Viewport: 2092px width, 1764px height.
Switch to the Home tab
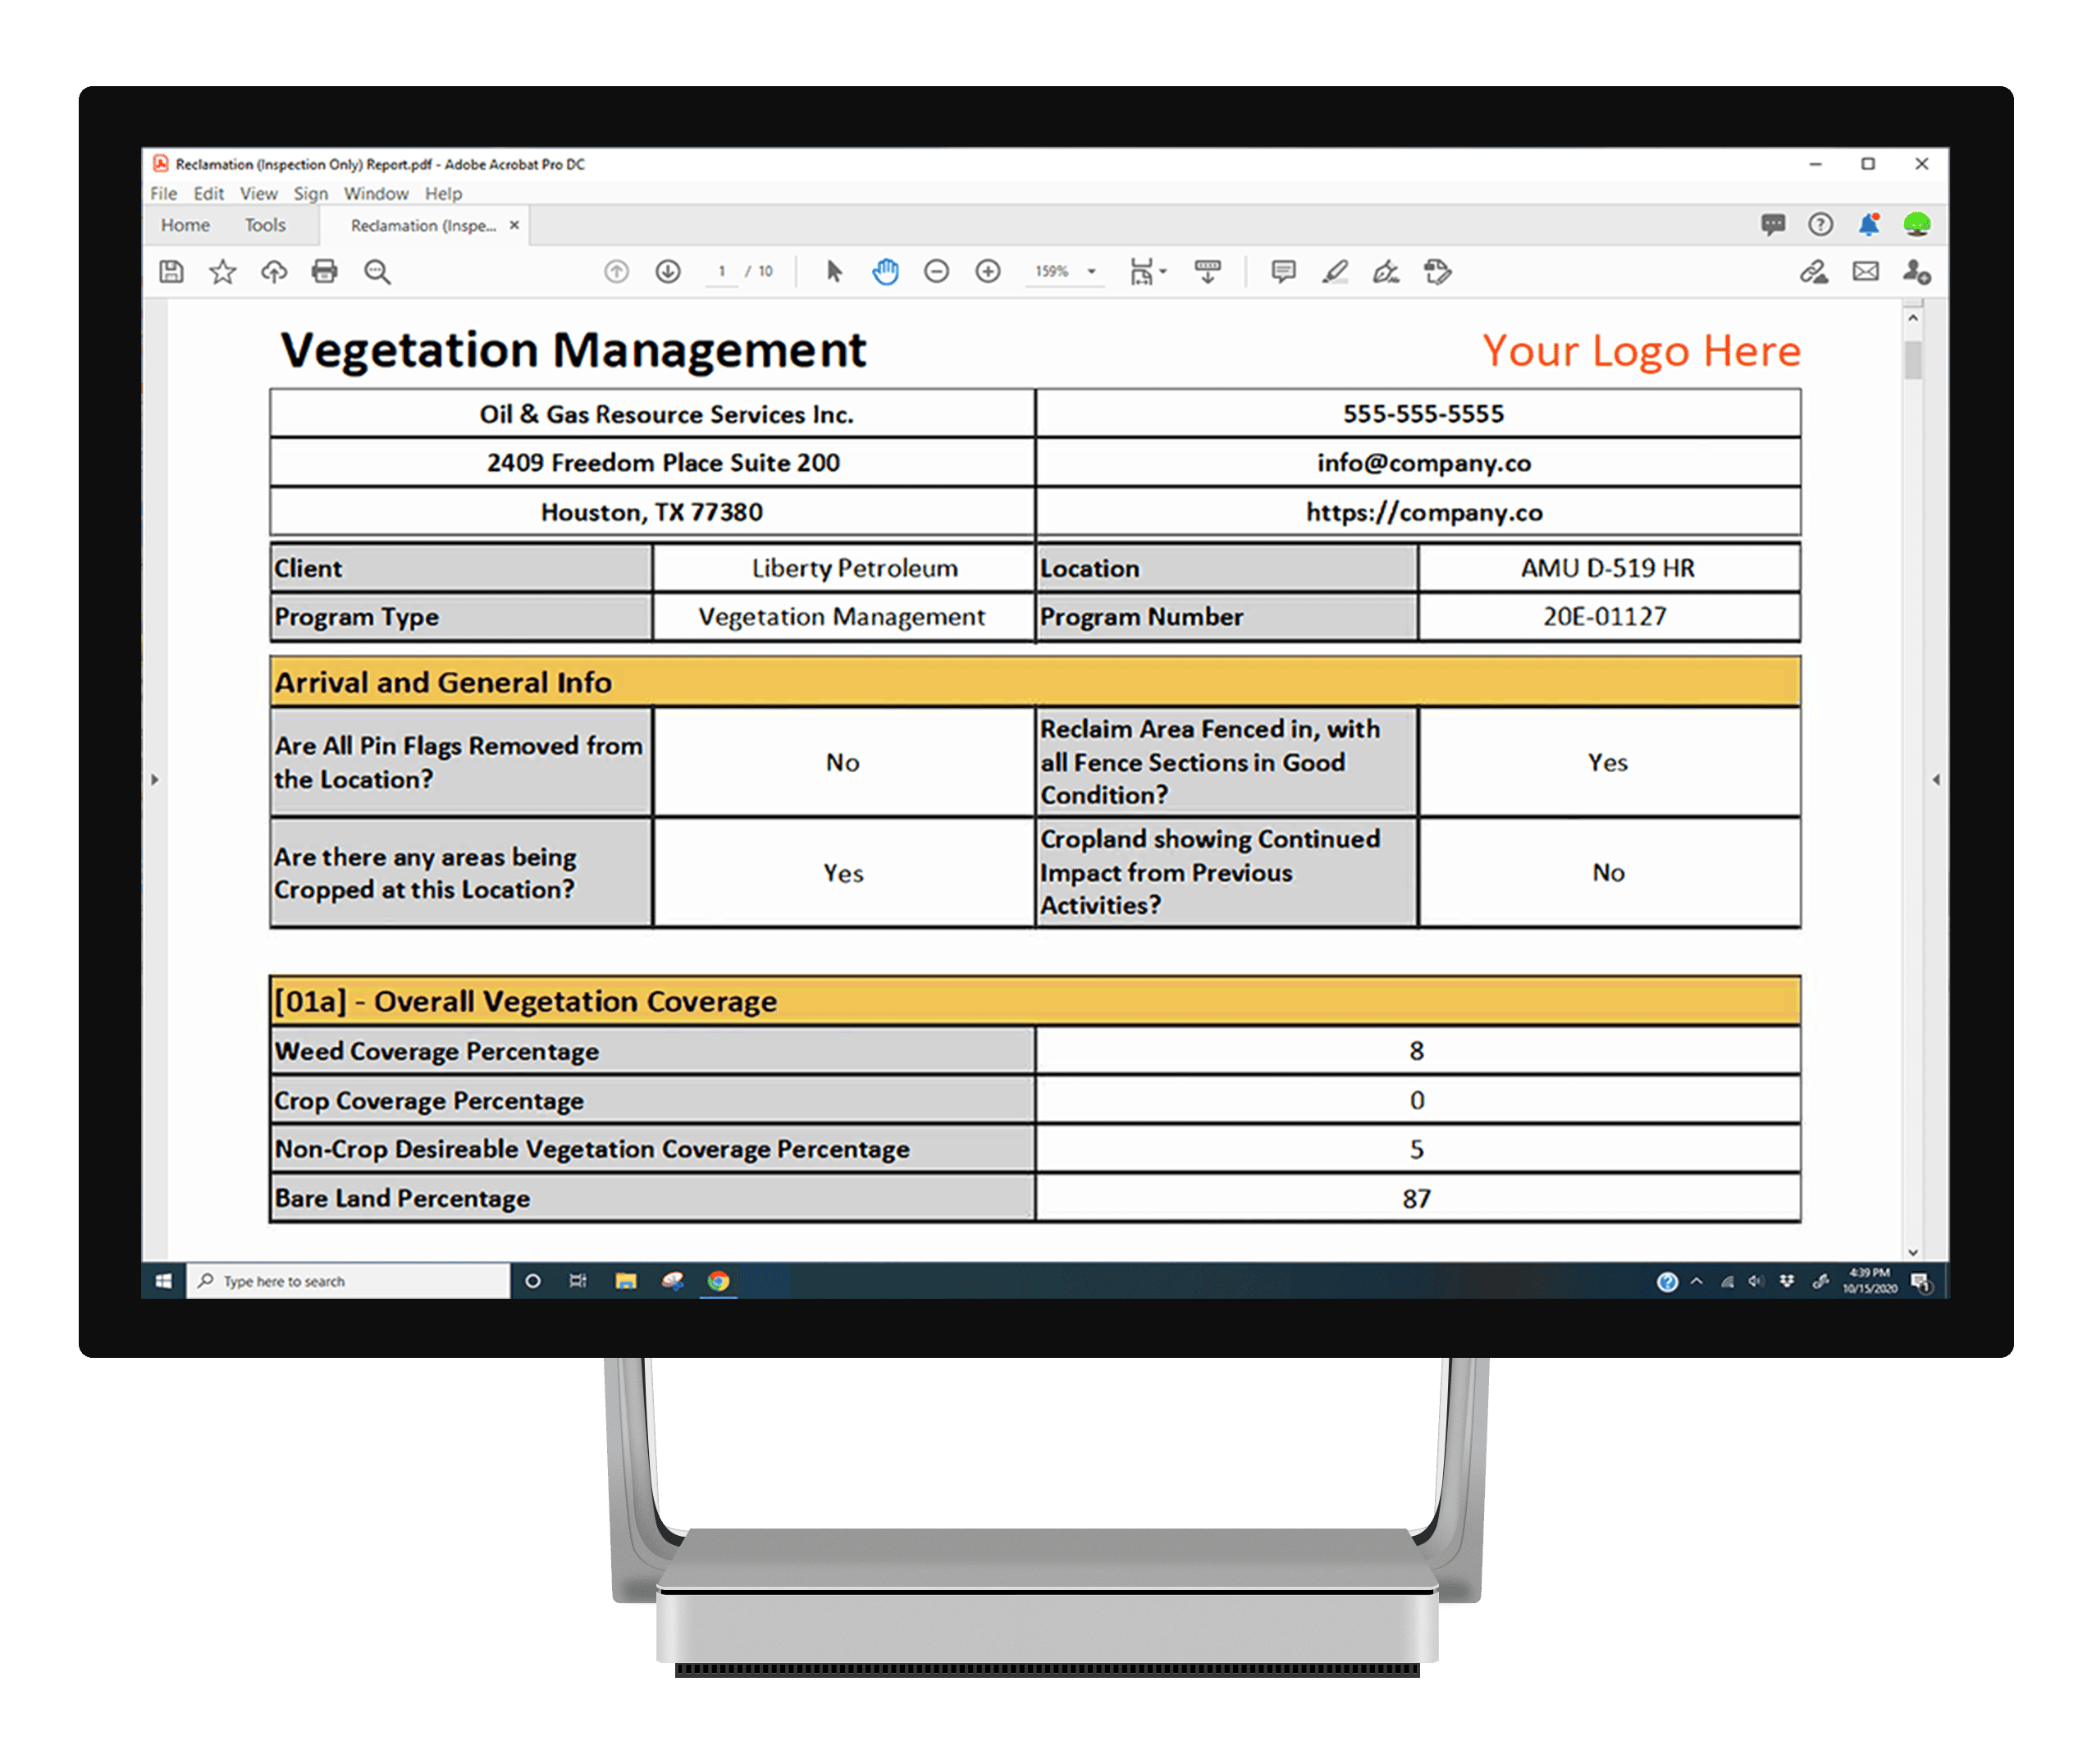185,225
